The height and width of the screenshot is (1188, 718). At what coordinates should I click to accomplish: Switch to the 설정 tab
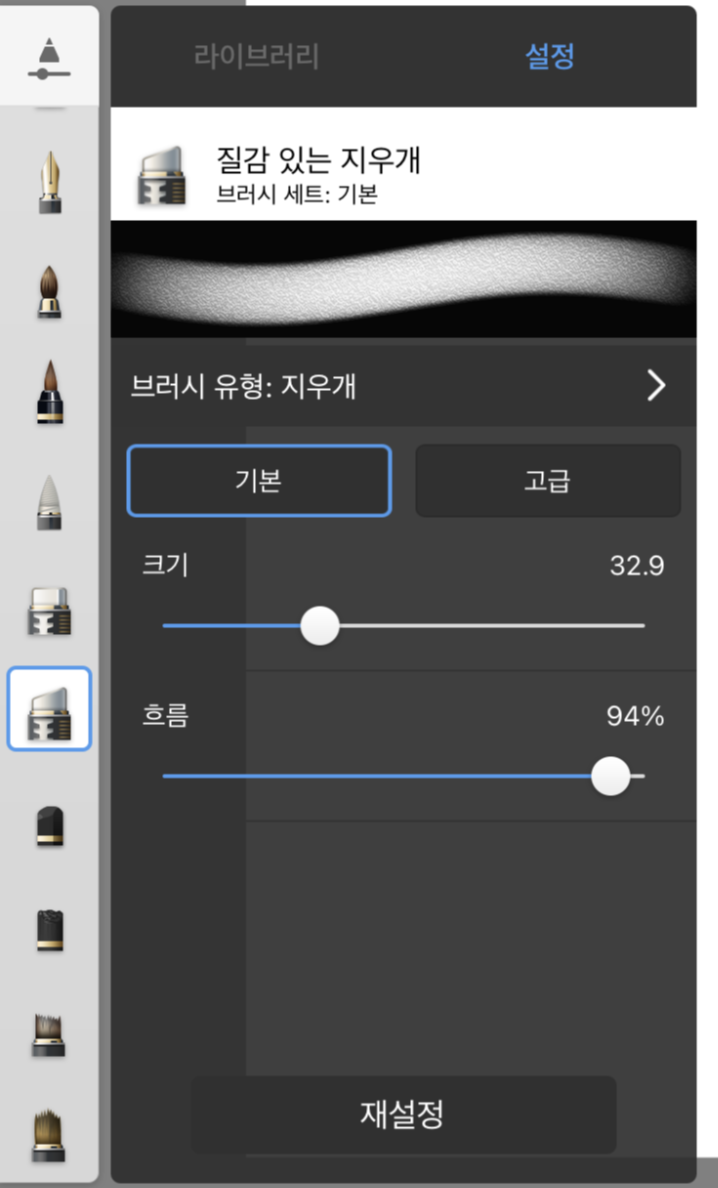tap(550, 57)
